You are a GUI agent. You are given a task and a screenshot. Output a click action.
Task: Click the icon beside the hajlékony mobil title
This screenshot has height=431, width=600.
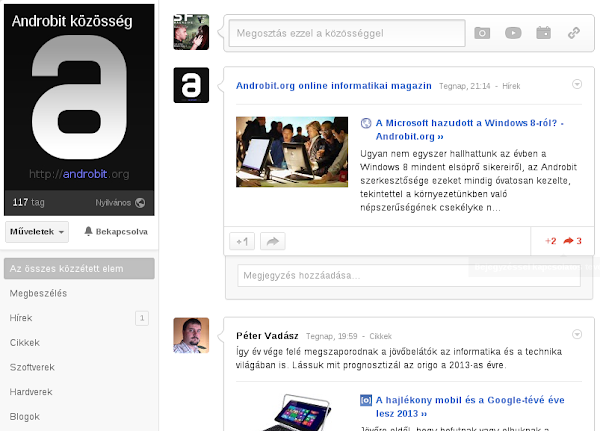click(366, 400)
